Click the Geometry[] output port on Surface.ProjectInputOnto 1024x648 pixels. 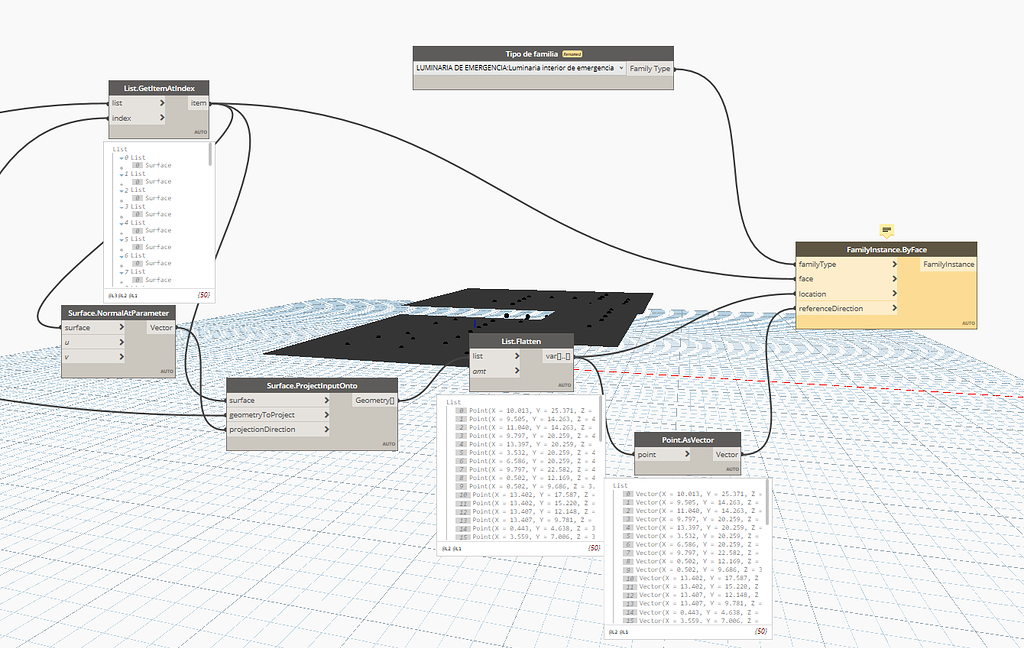[x=375, y=399]
